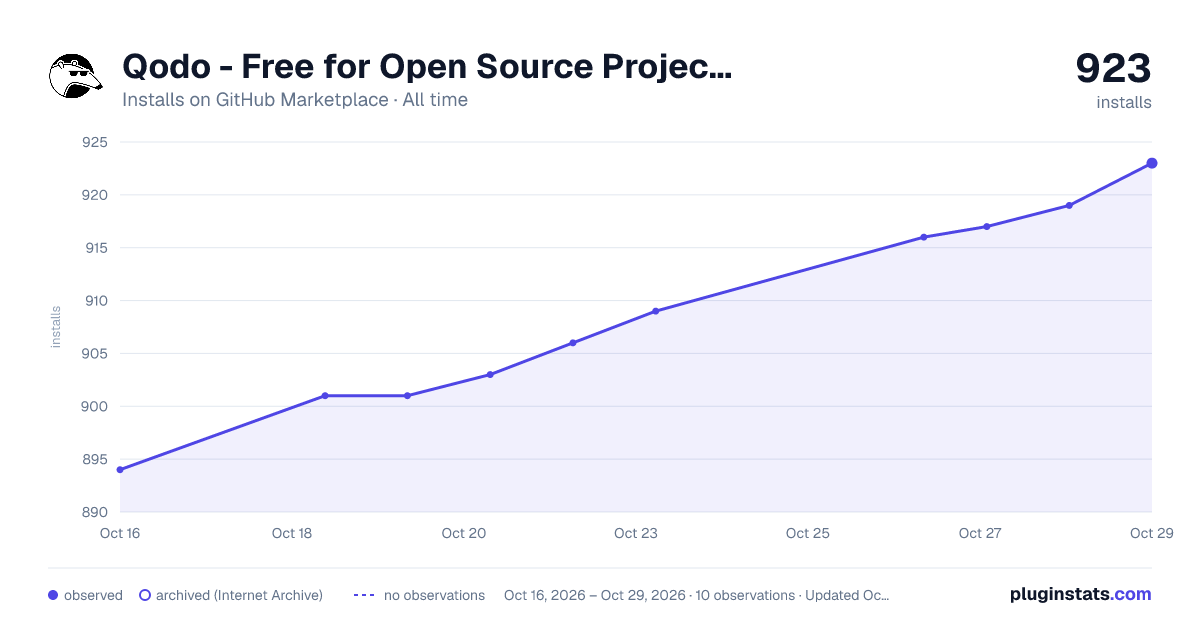
Task: Click the 925 y-axis label
Action: pyautogui.click(x=95, y=142)
